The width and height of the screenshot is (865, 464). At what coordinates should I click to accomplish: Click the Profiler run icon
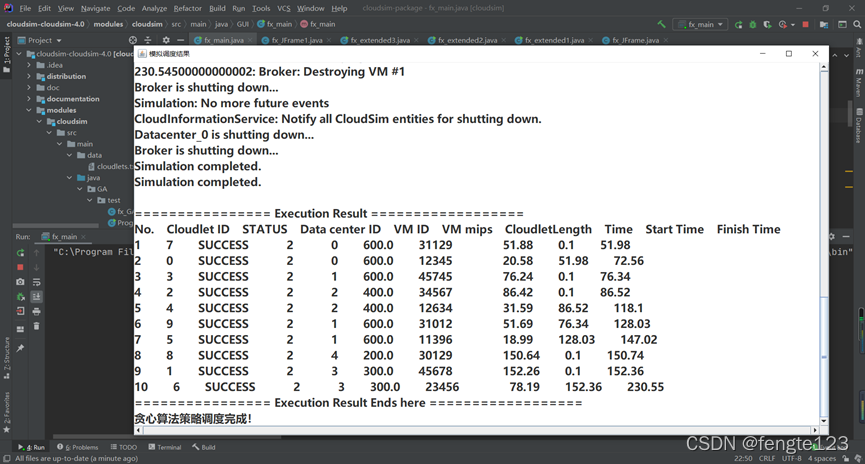pyautogui.click(x=782, y=24)
